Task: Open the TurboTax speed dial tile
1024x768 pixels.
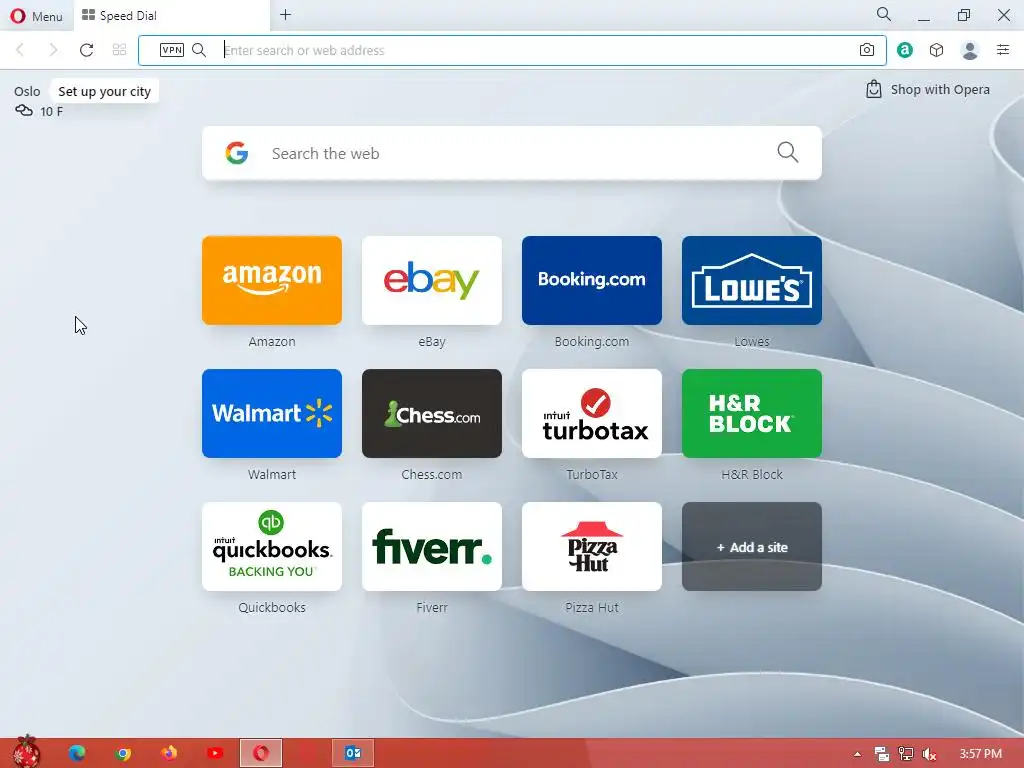Action: click(592, 413)
